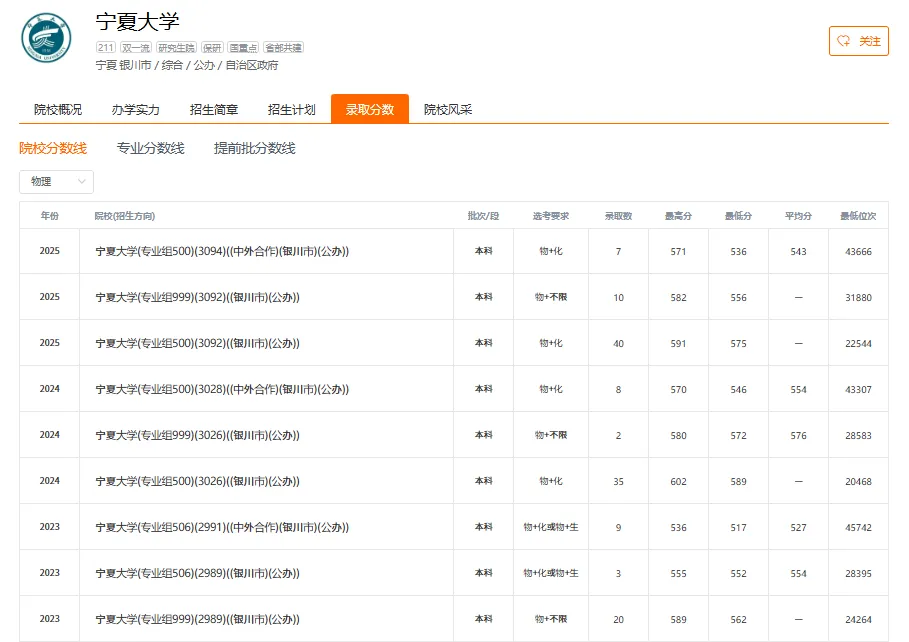
Task: Click lowest rank value 43307
Action: (x=859, y=390)
